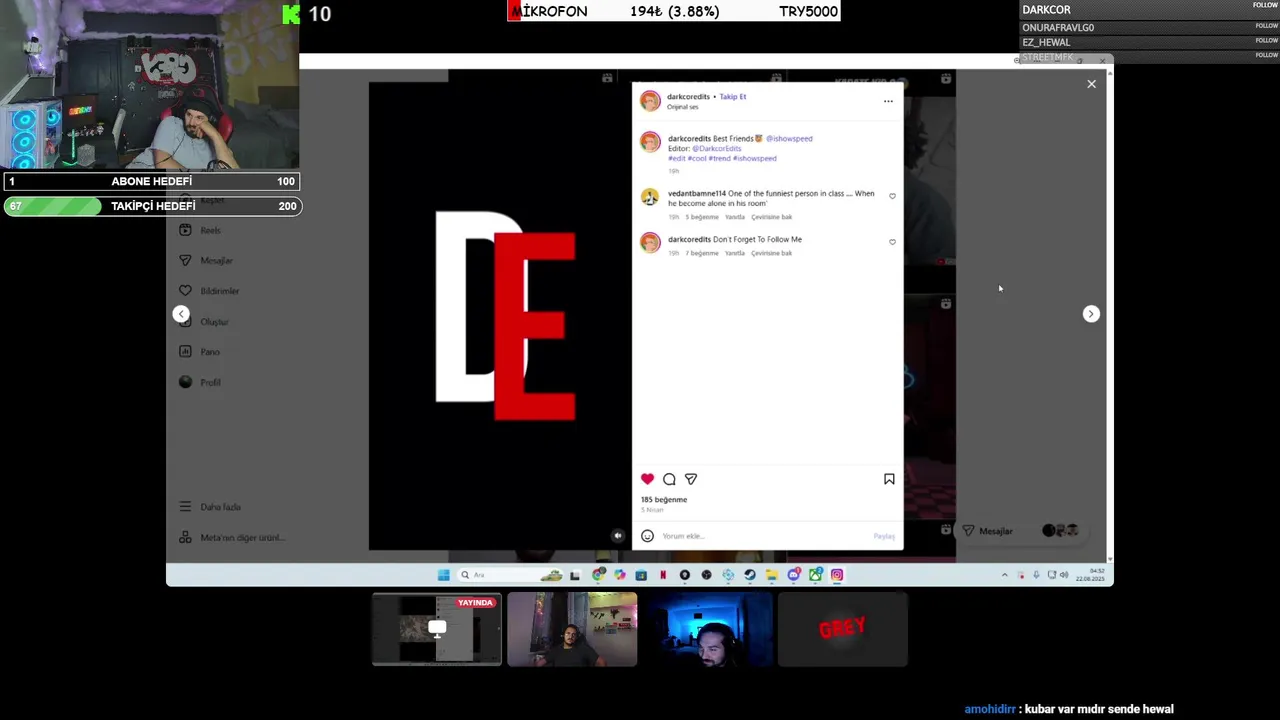Open the @ishowspeed mention link

(x=789, y=139)
